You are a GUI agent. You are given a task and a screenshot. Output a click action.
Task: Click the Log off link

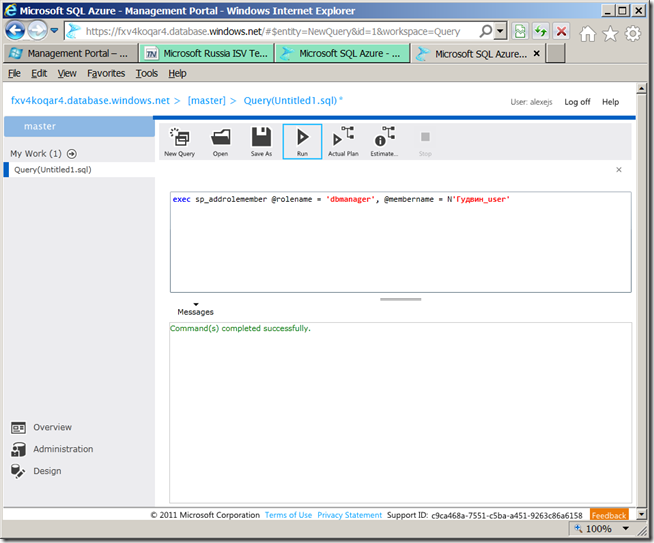point(577,102)
